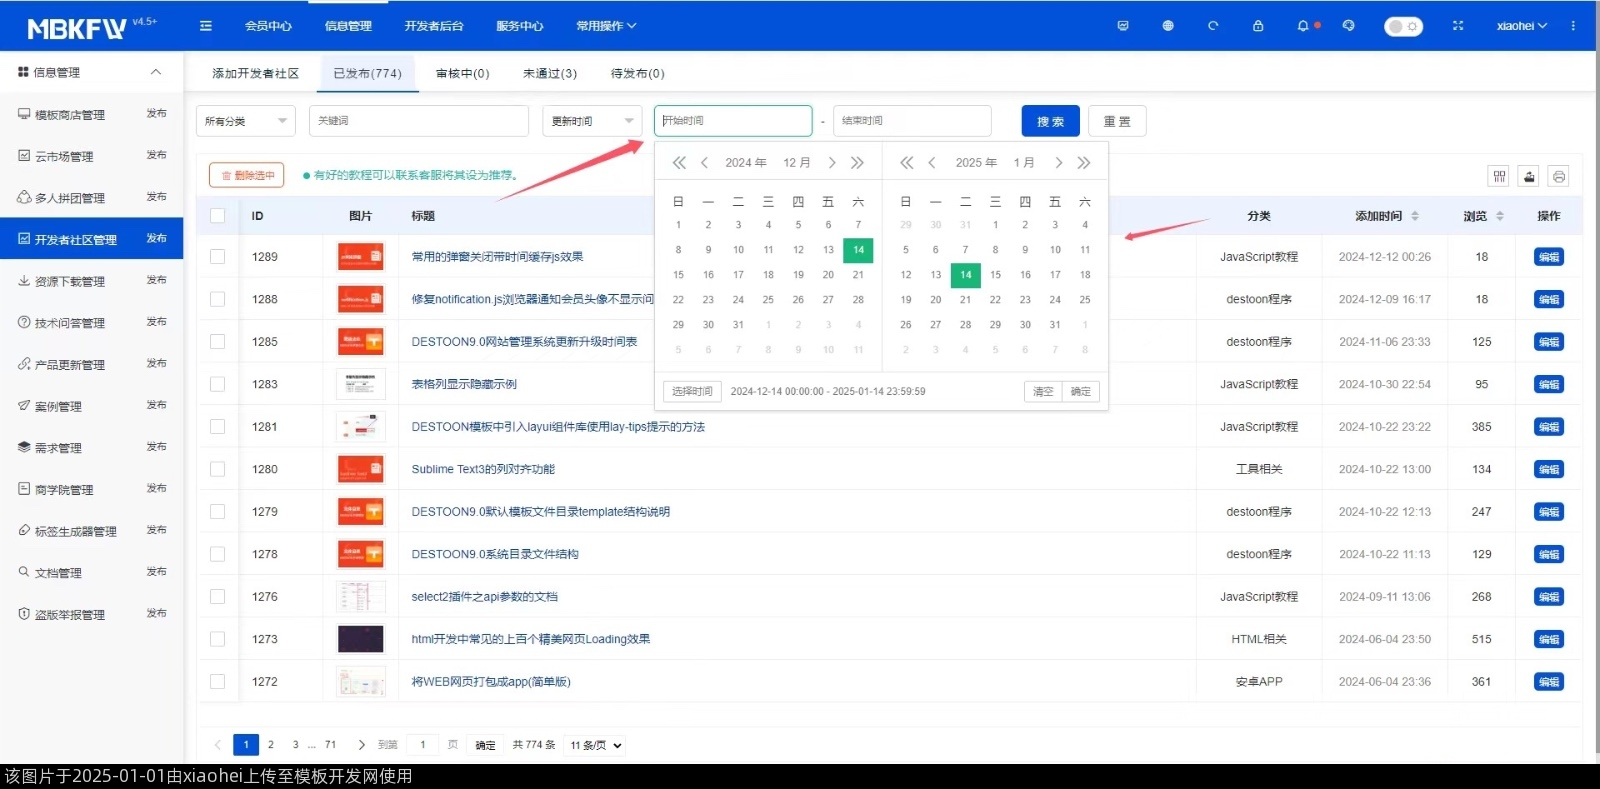Check the checkbox for row 1289

click(218, 257)
